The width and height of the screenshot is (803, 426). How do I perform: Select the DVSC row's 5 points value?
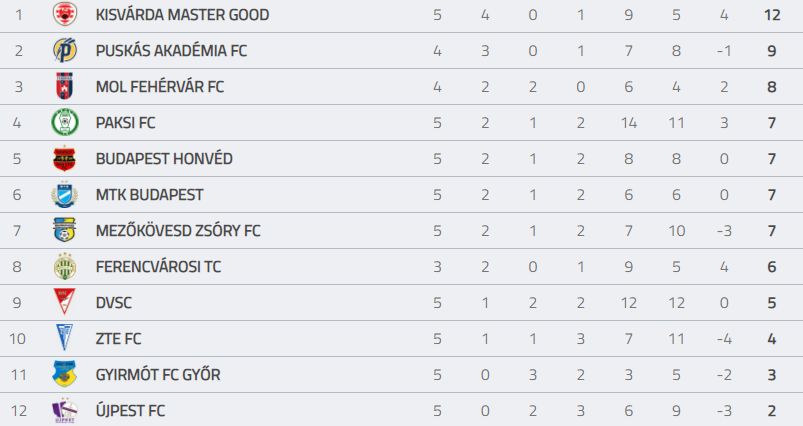coord(772,303)
